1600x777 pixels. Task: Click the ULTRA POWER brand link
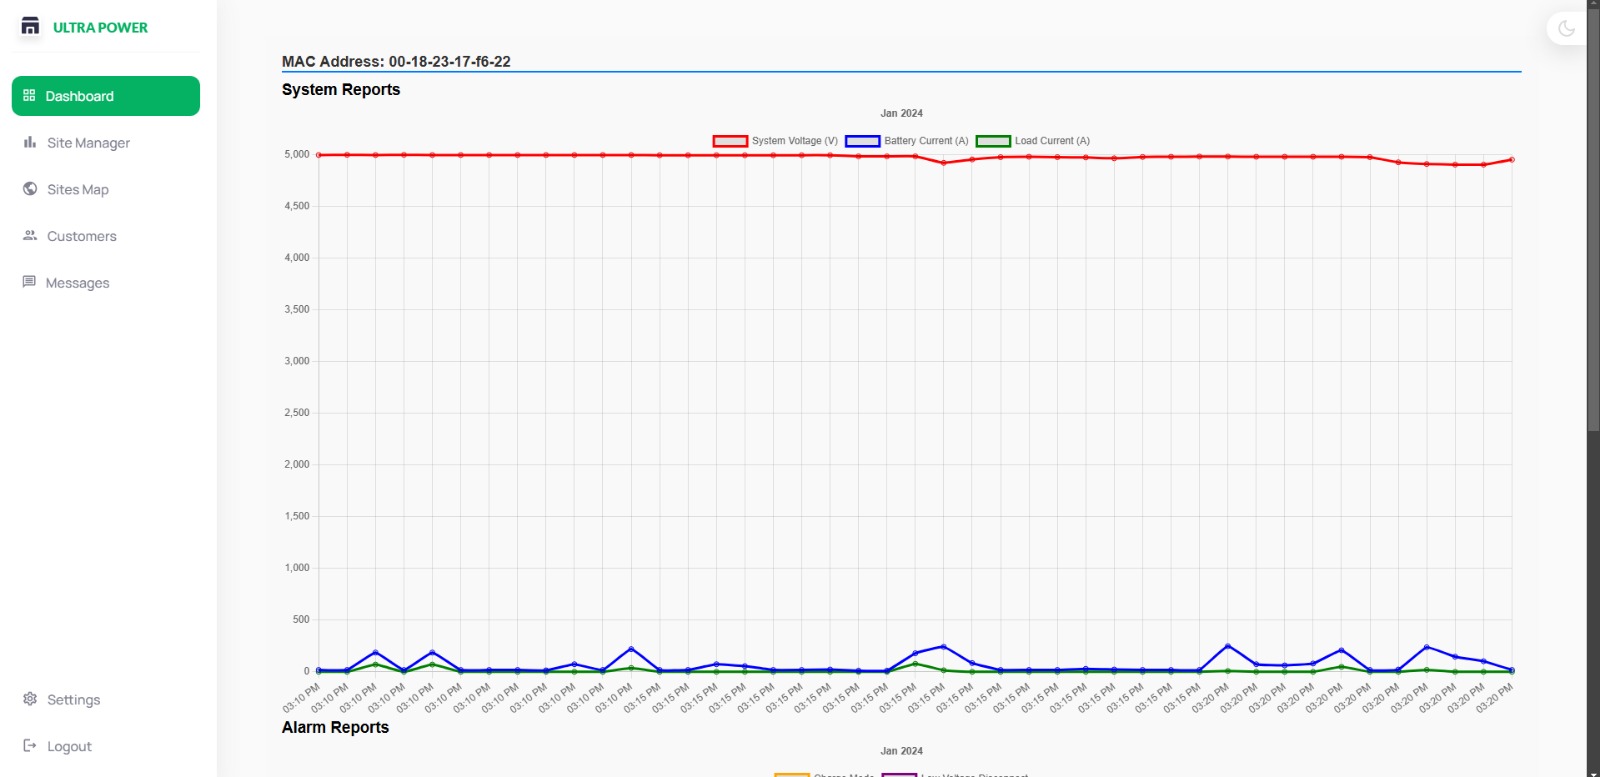point(100,28)
